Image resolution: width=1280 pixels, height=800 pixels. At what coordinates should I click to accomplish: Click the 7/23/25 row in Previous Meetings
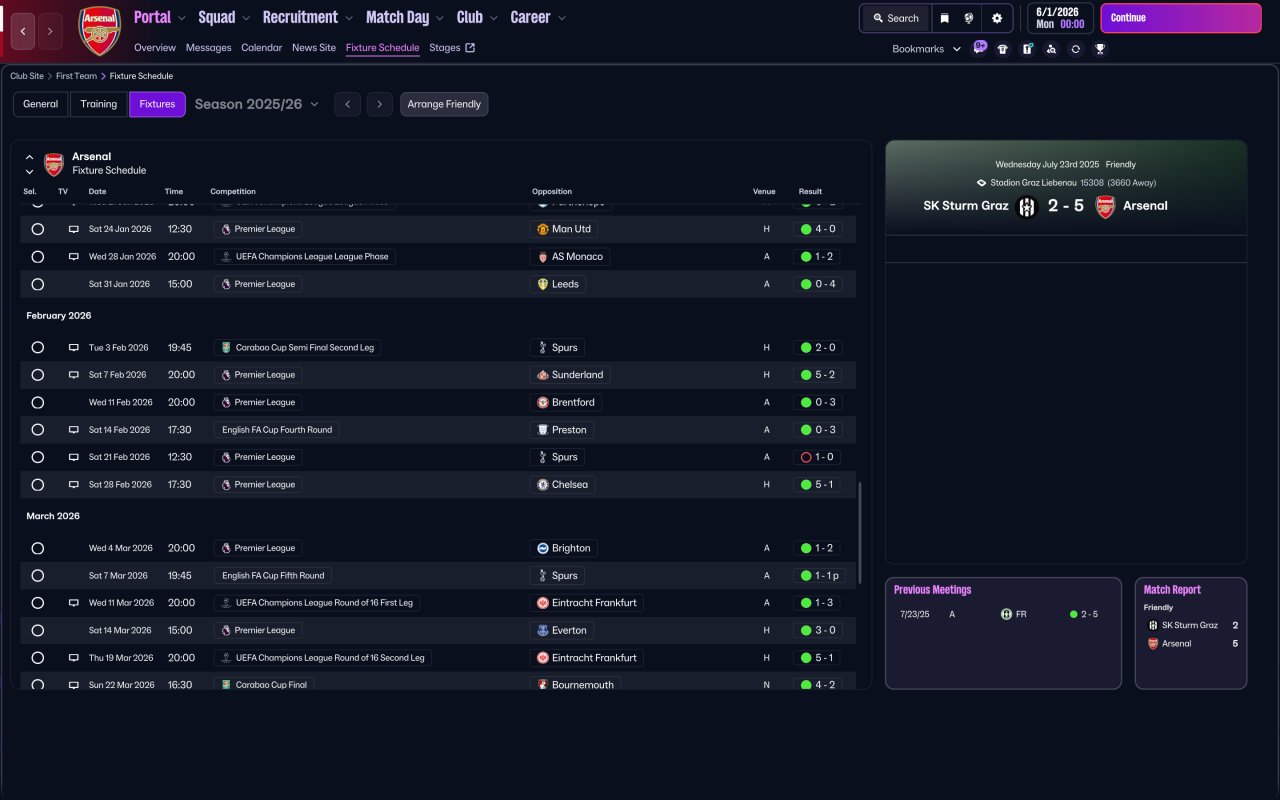point(1003,614)
